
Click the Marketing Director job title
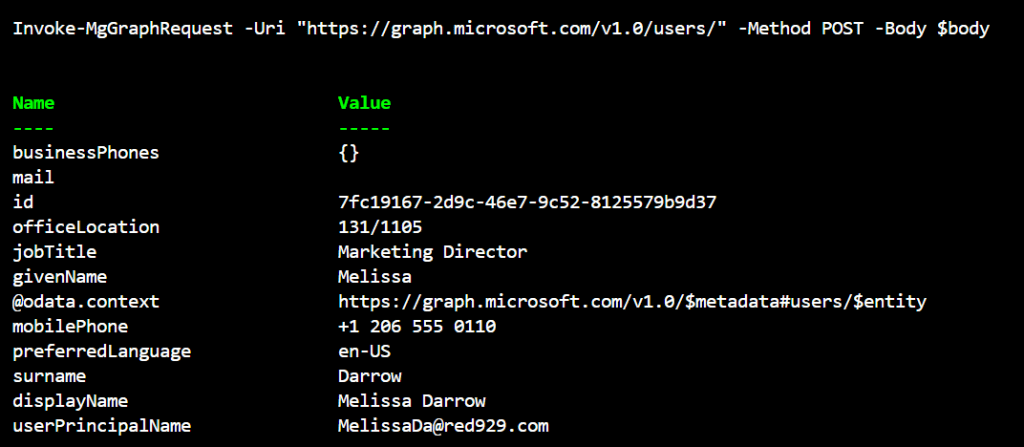[432, 252]
